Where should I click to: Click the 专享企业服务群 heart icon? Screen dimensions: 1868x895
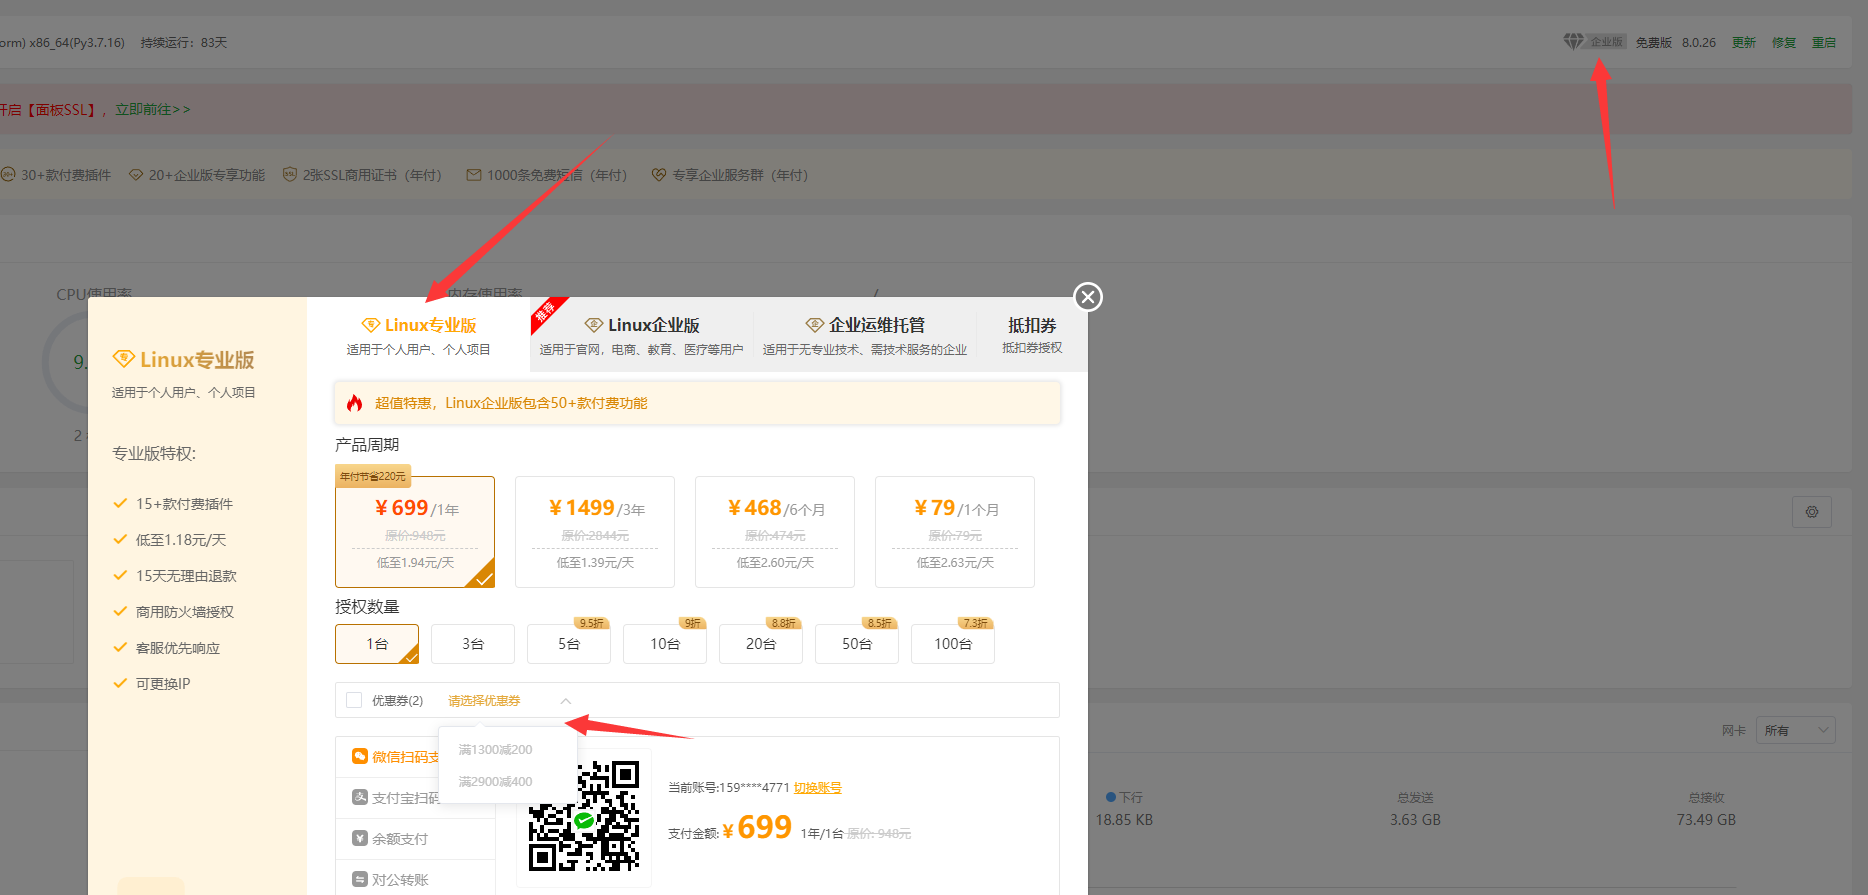[x=659, y=175]
